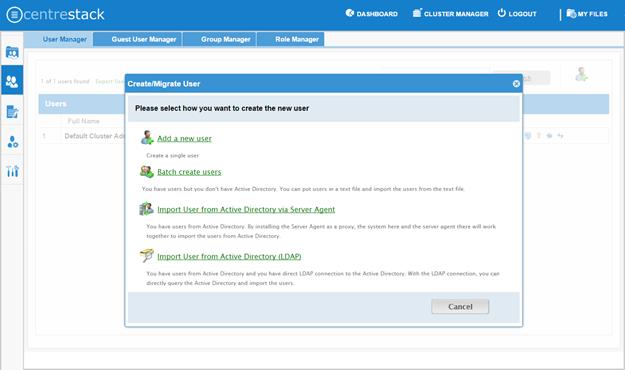
Task: Click the "1 of 1 users found" text
Action: 65,81
